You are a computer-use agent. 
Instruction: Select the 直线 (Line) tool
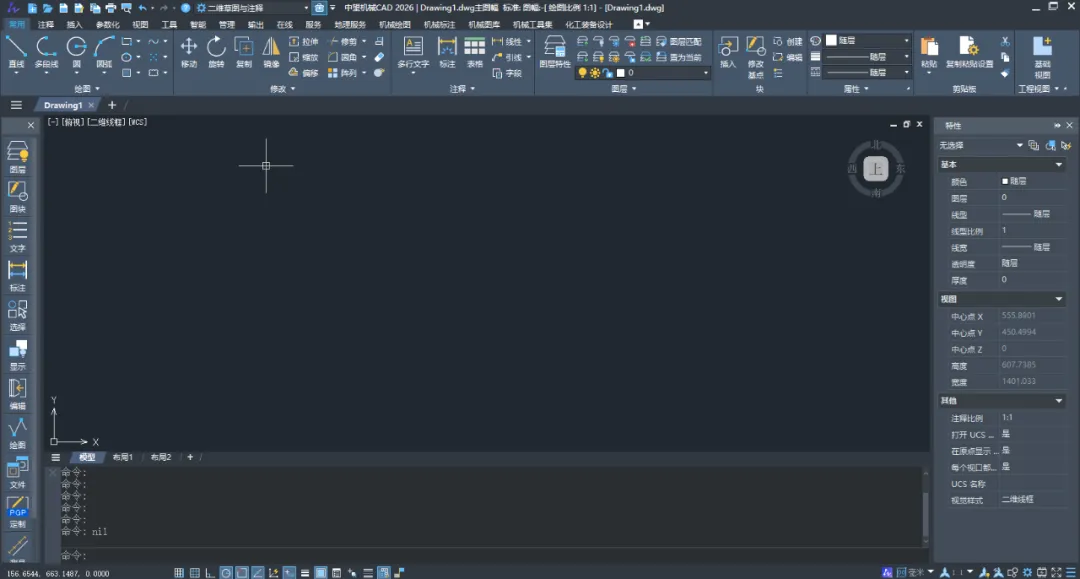point(16,52)
